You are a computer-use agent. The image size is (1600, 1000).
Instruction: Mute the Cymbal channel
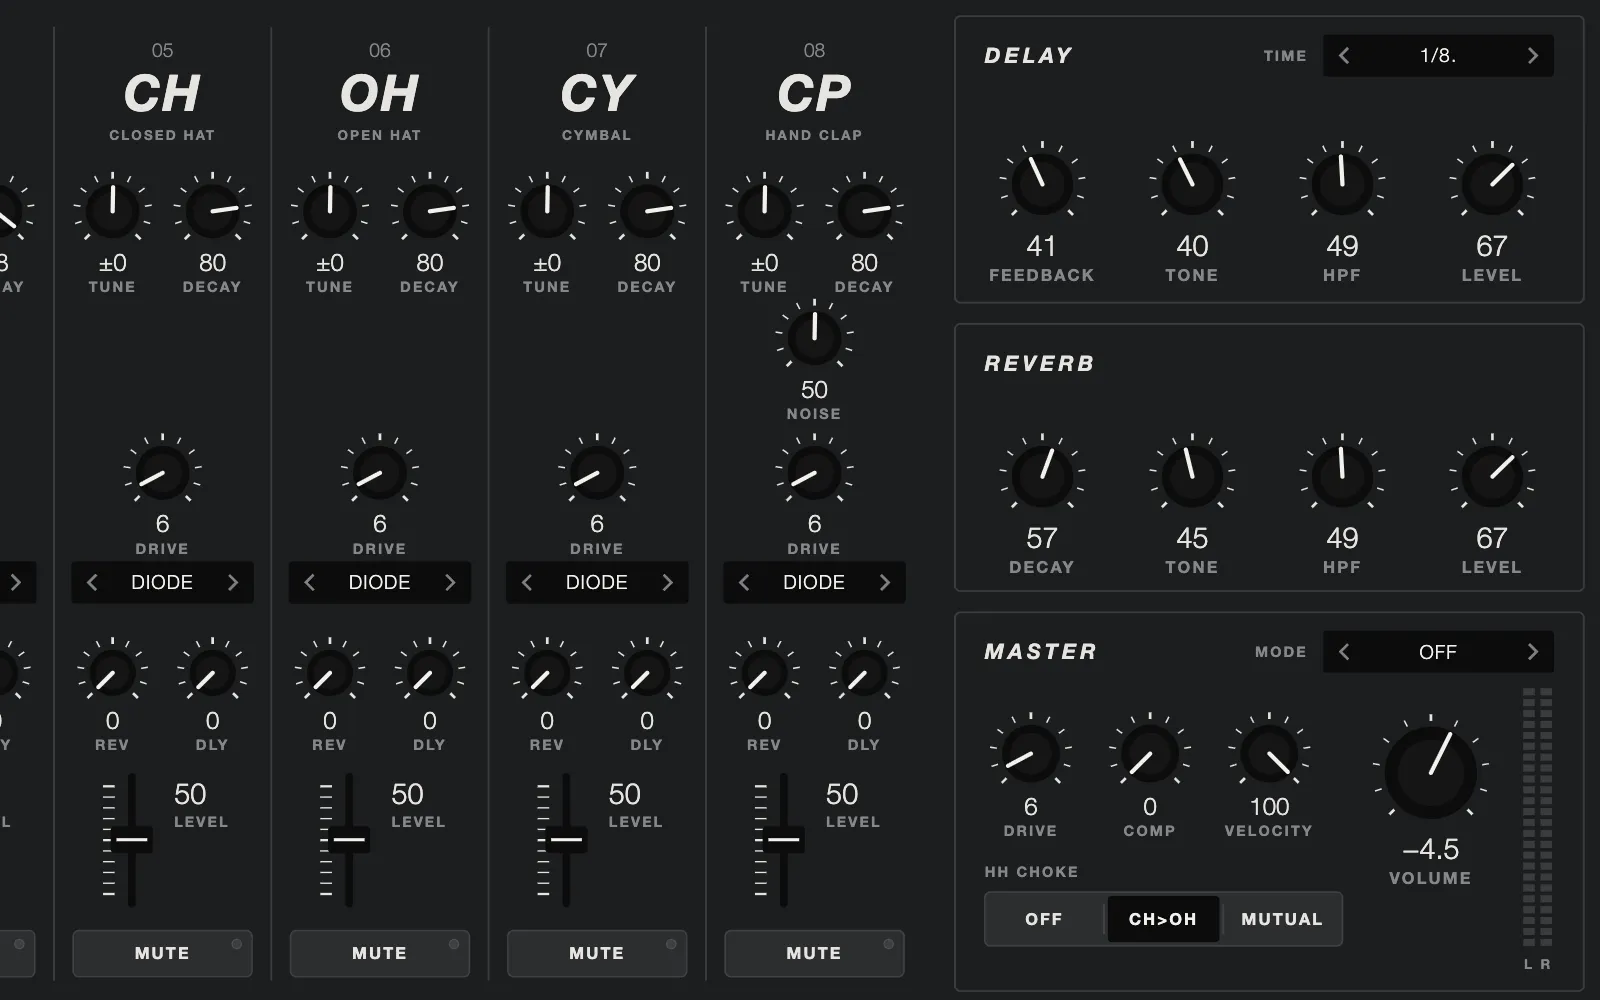click(x=597, y=953)
